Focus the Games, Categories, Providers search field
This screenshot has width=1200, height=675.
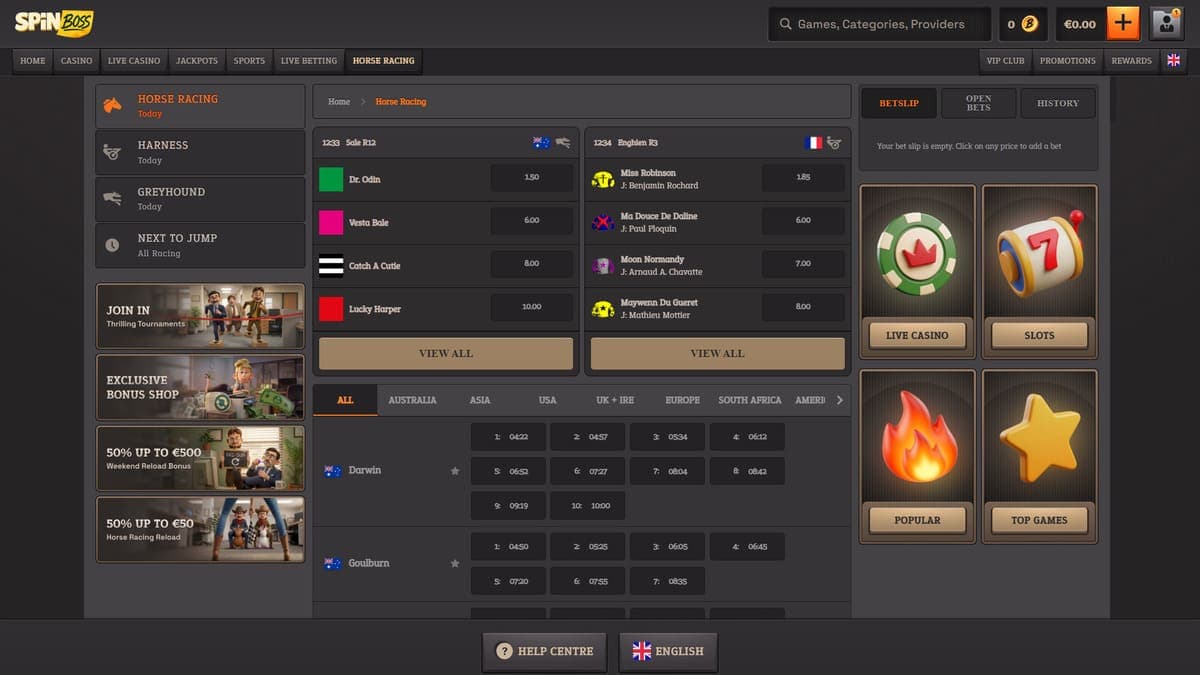[x=880, y=24]
